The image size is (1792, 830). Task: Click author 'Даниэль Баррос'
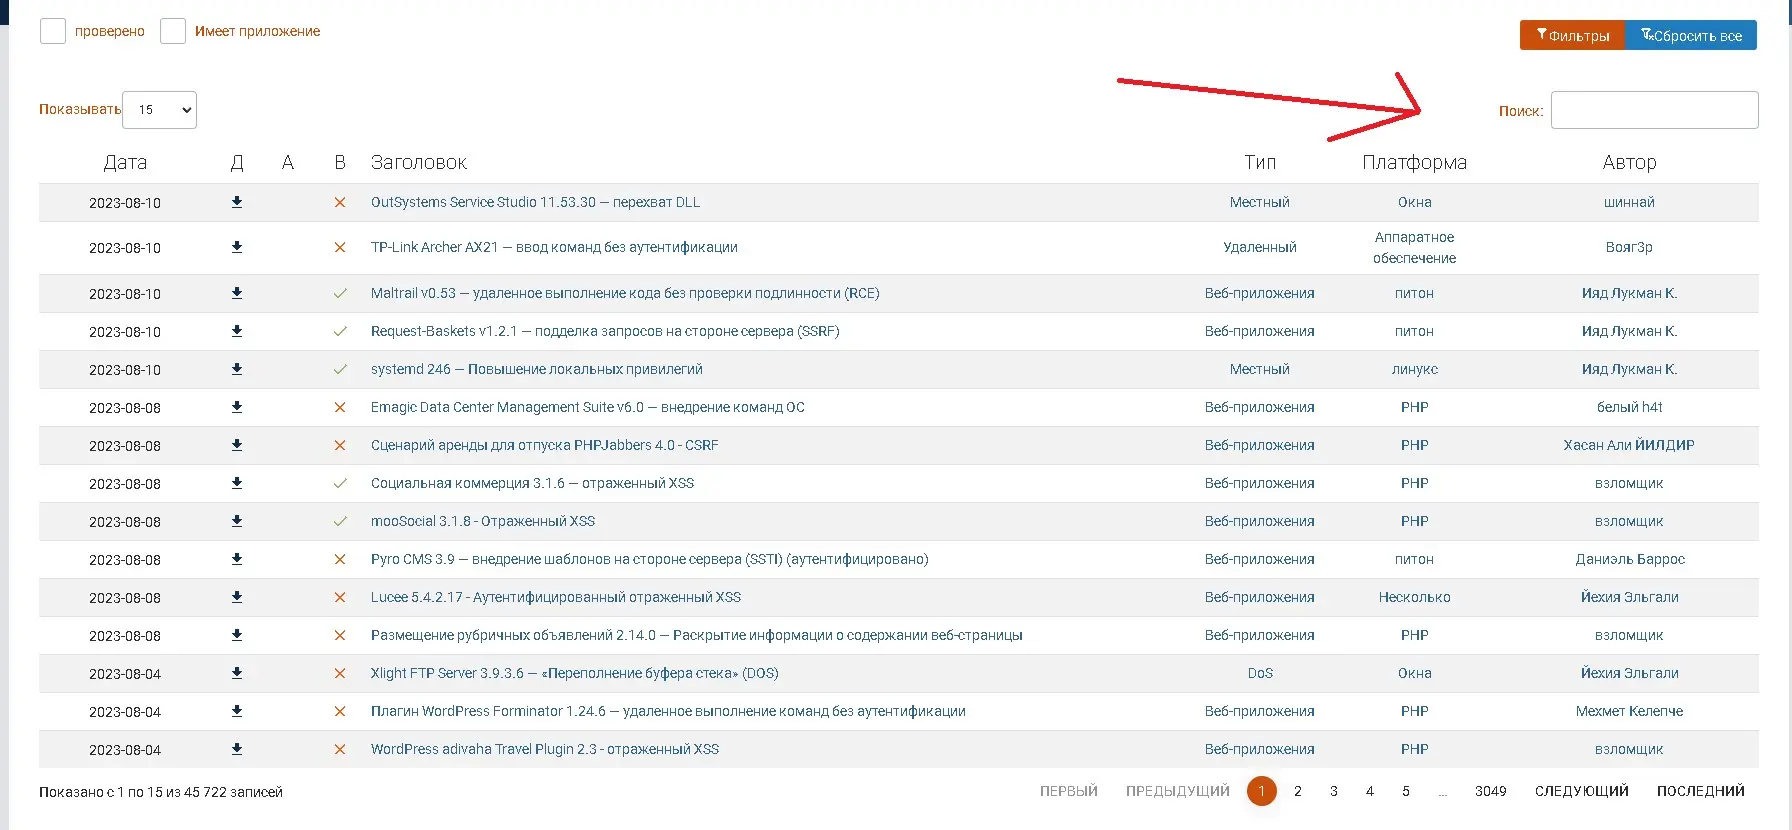(x=1629, y=559)
